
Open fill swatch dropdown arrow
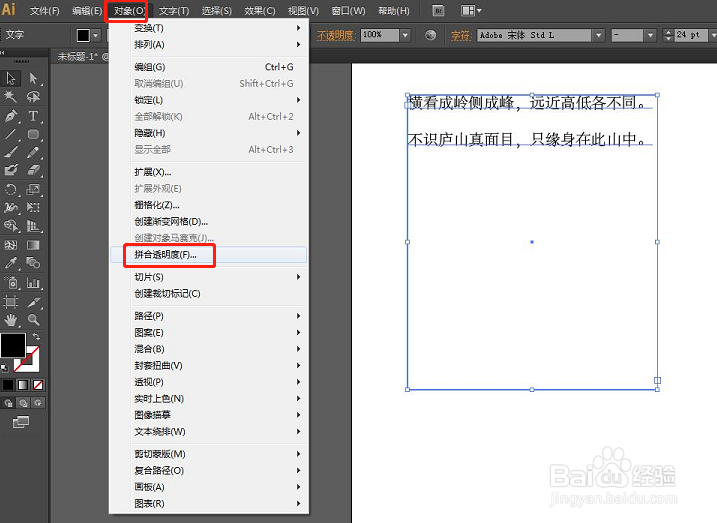pyautogui.click(x=95, y=35)
